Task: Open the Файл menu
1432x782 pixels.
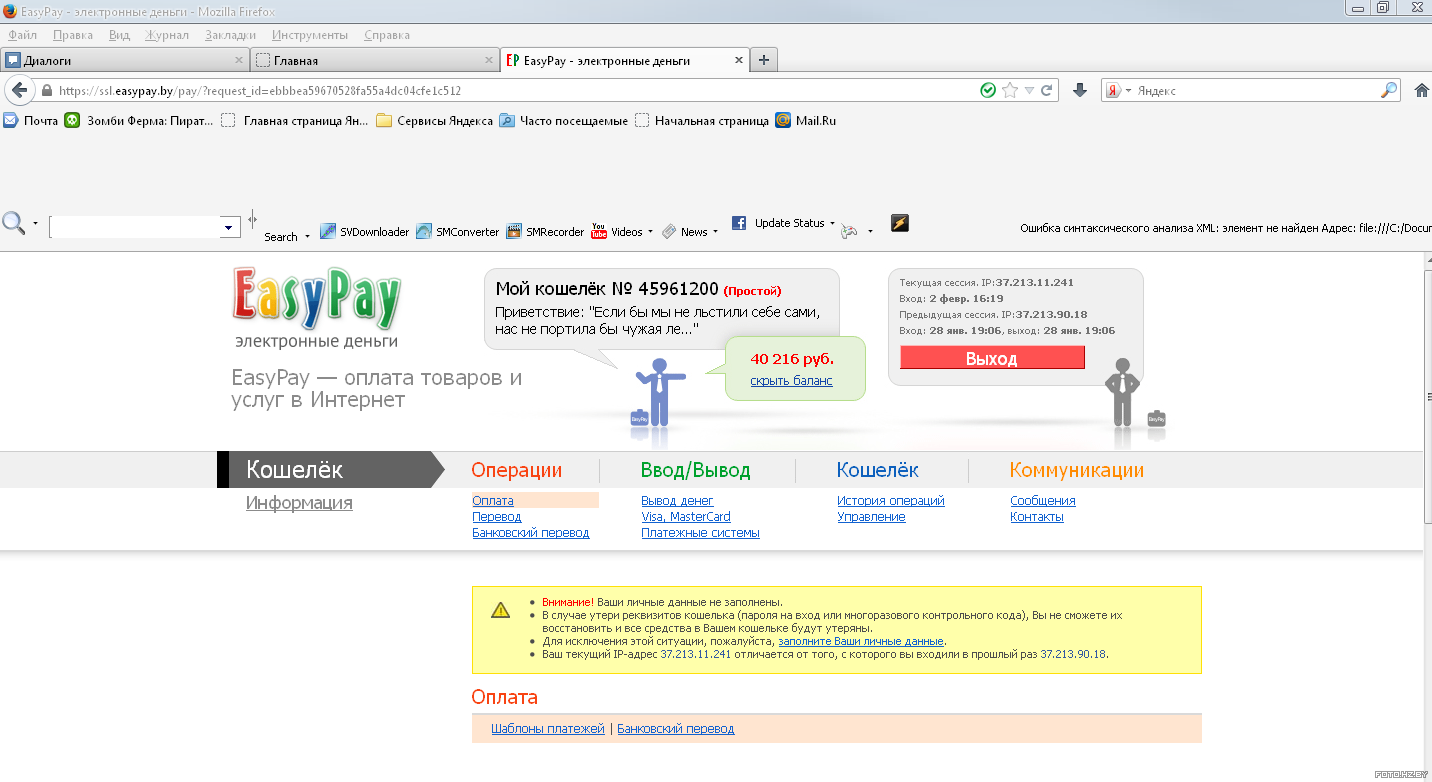Action: (x=22, y=35)
